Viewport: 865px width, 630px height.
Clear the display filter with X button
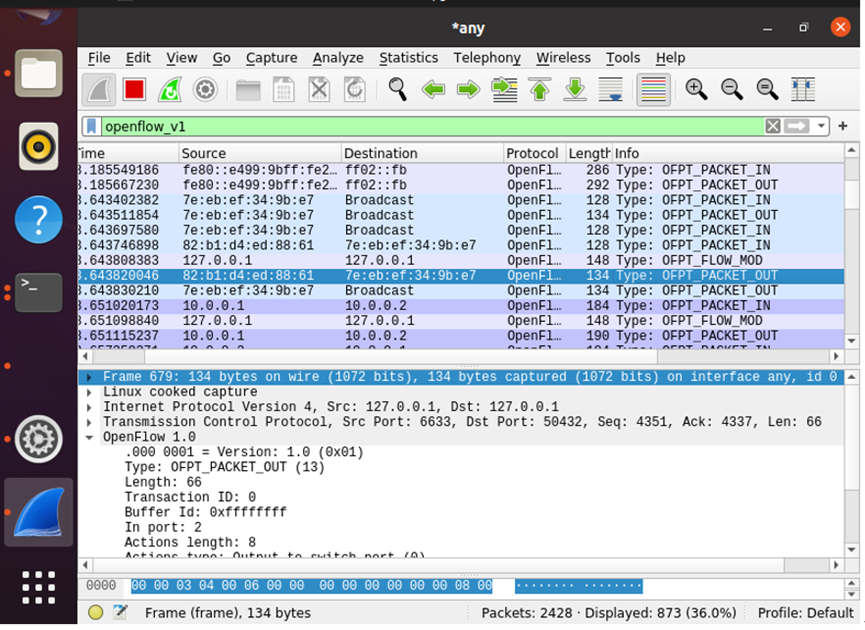[x=773, y=126]
